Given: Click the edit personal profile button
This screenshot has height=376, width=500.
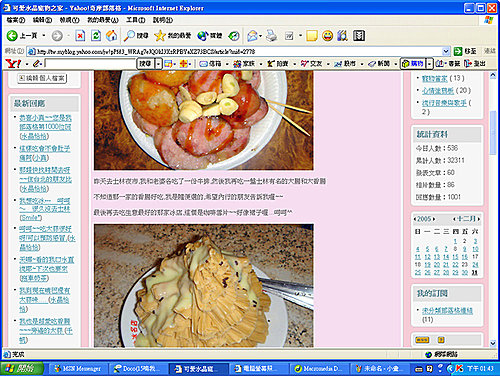Looking at the screenshot, I should point(42,78).
